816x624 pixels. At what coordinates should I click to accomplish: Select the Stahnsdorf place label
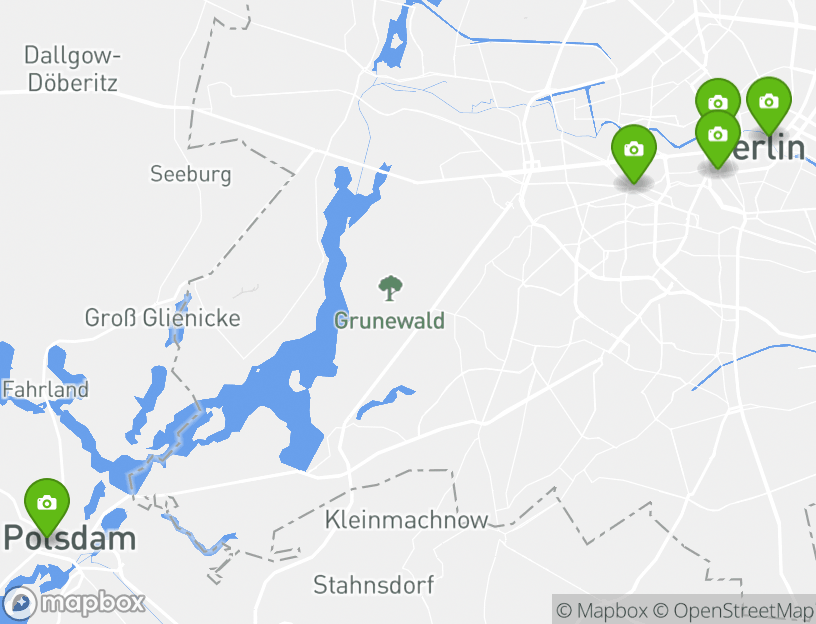click(x=374, y=585)
